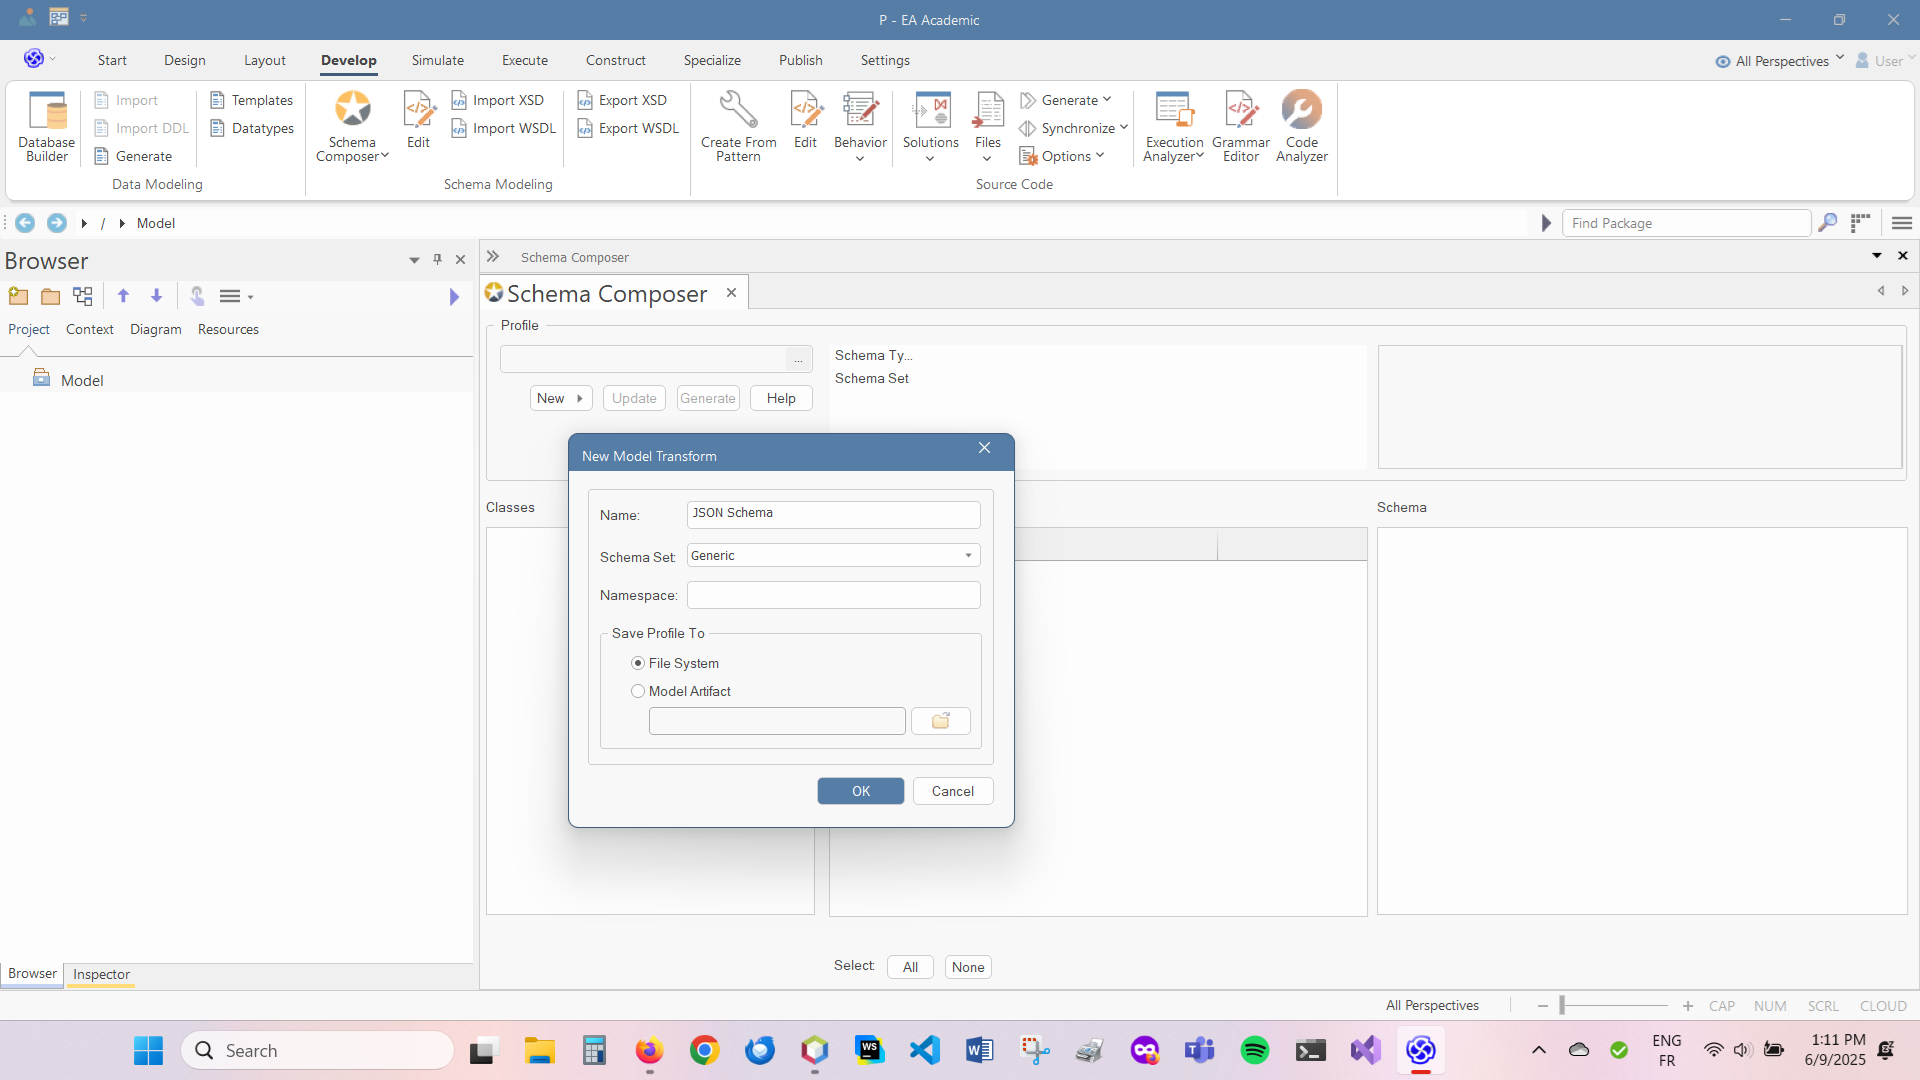The width and height of the screenshot is (1920, 1080).
Task: Switch to the Design ribbon tab
Action: click(185, 60)
